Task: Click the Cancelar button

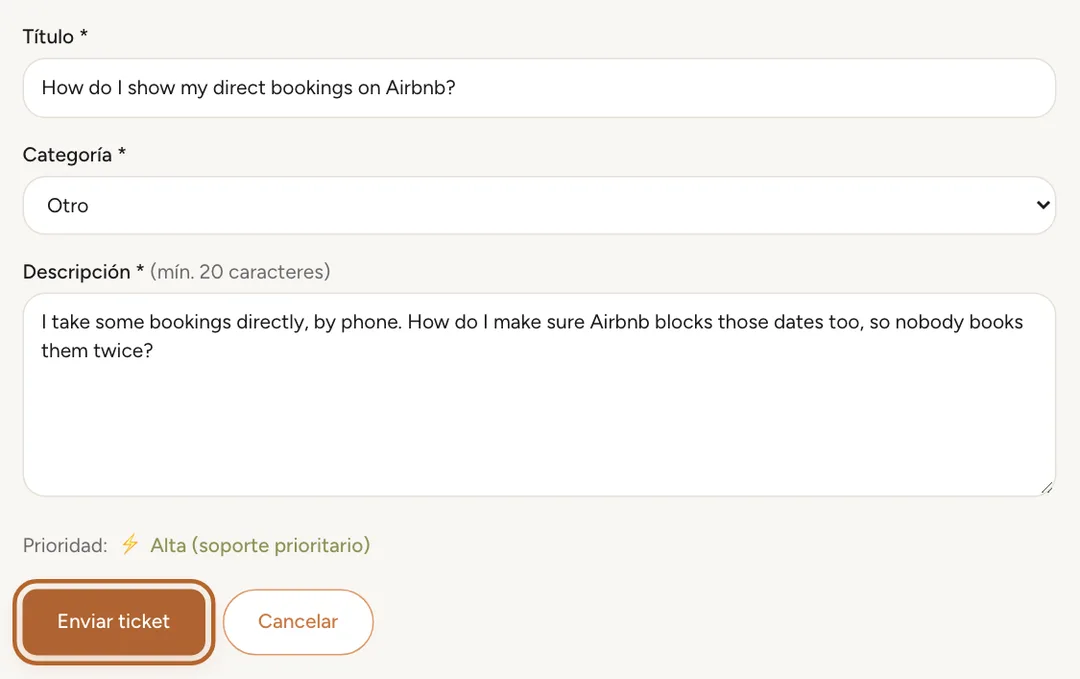Action: click(298, 622)
